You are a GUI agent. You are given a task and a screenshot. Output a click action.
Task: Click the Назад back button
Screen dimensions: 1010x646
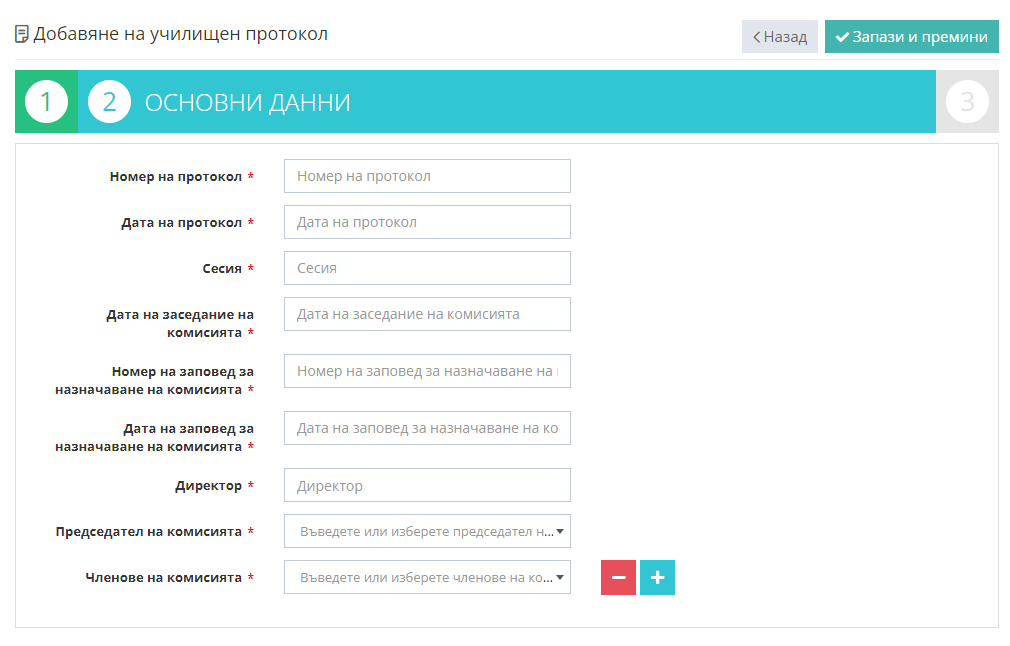pos(780,36)
